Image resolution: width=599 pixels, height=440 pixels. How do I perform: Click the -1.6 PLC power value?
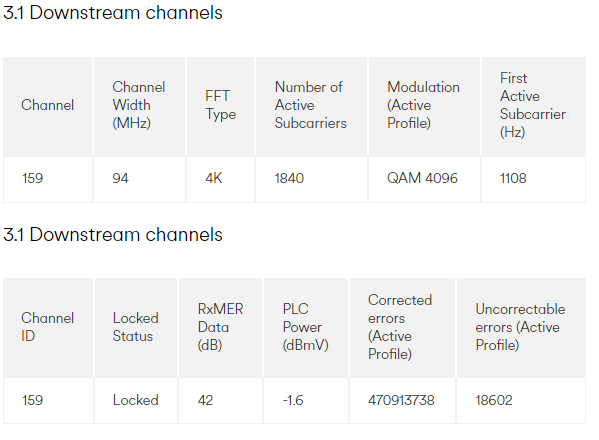click(x=293, y=400)
